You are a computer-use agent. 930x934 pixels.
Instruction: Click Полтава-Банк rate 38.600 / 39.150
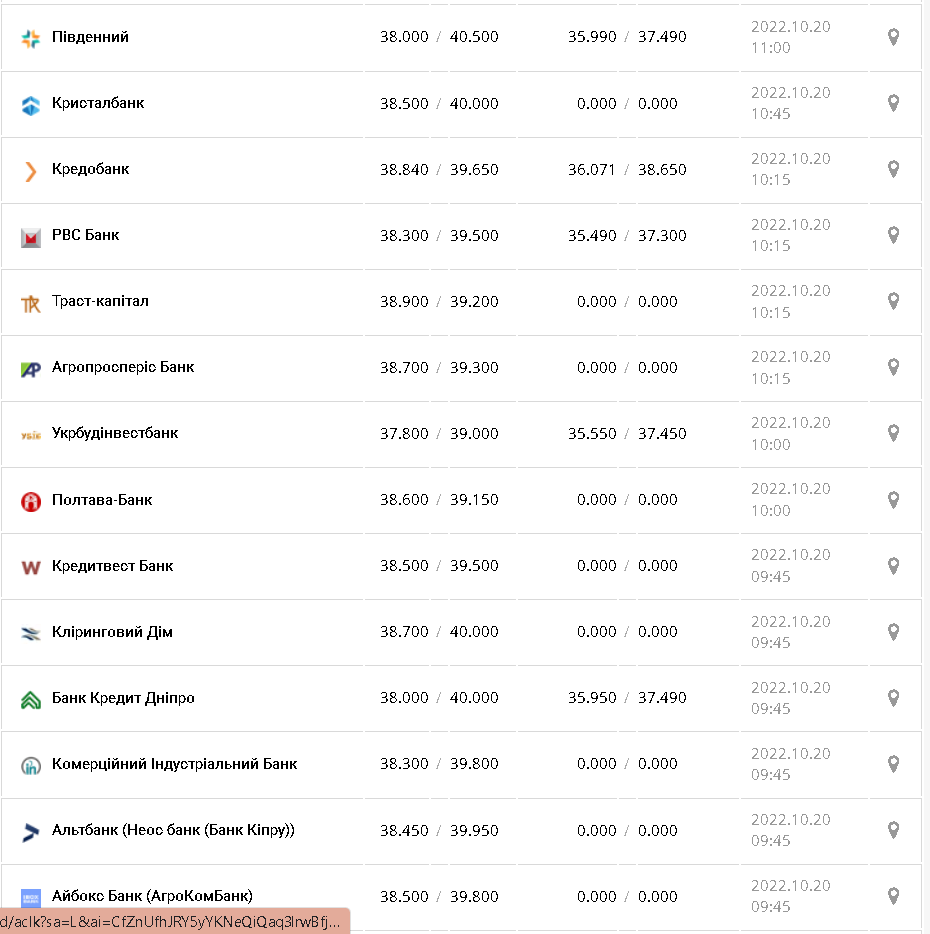439,500
